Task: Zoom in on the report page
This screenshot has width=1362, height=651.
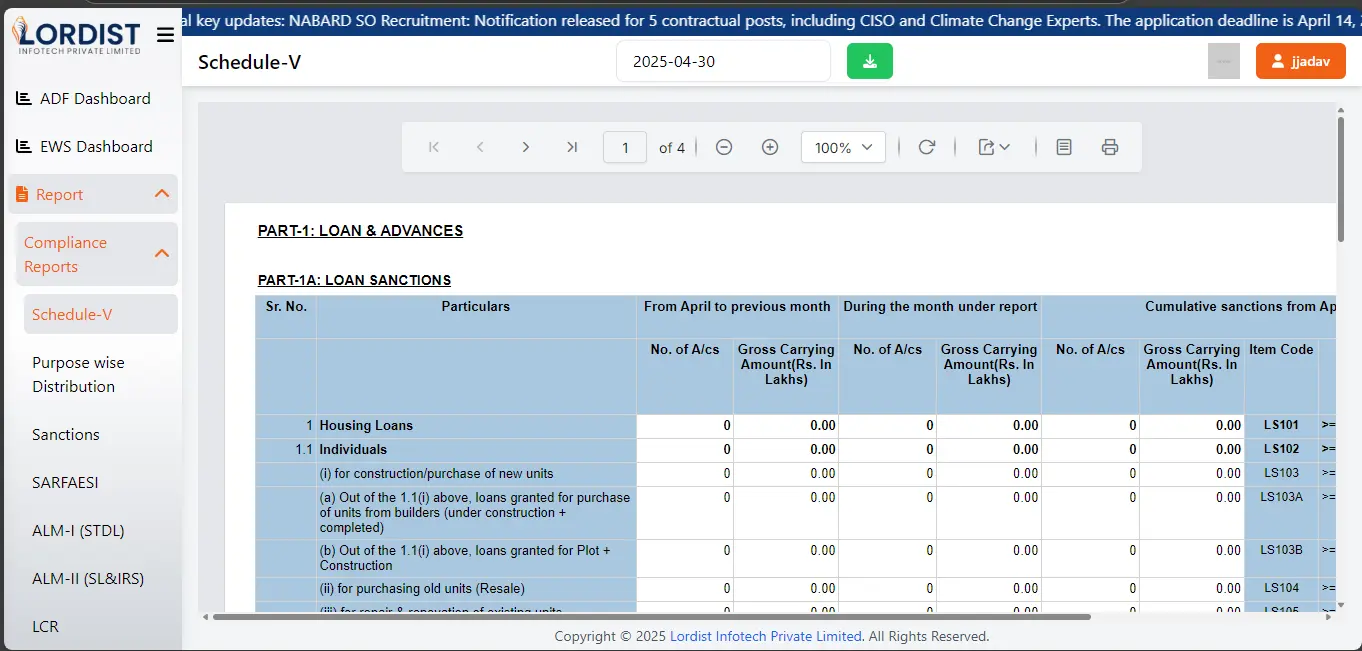Action: (x=769, y=147)
